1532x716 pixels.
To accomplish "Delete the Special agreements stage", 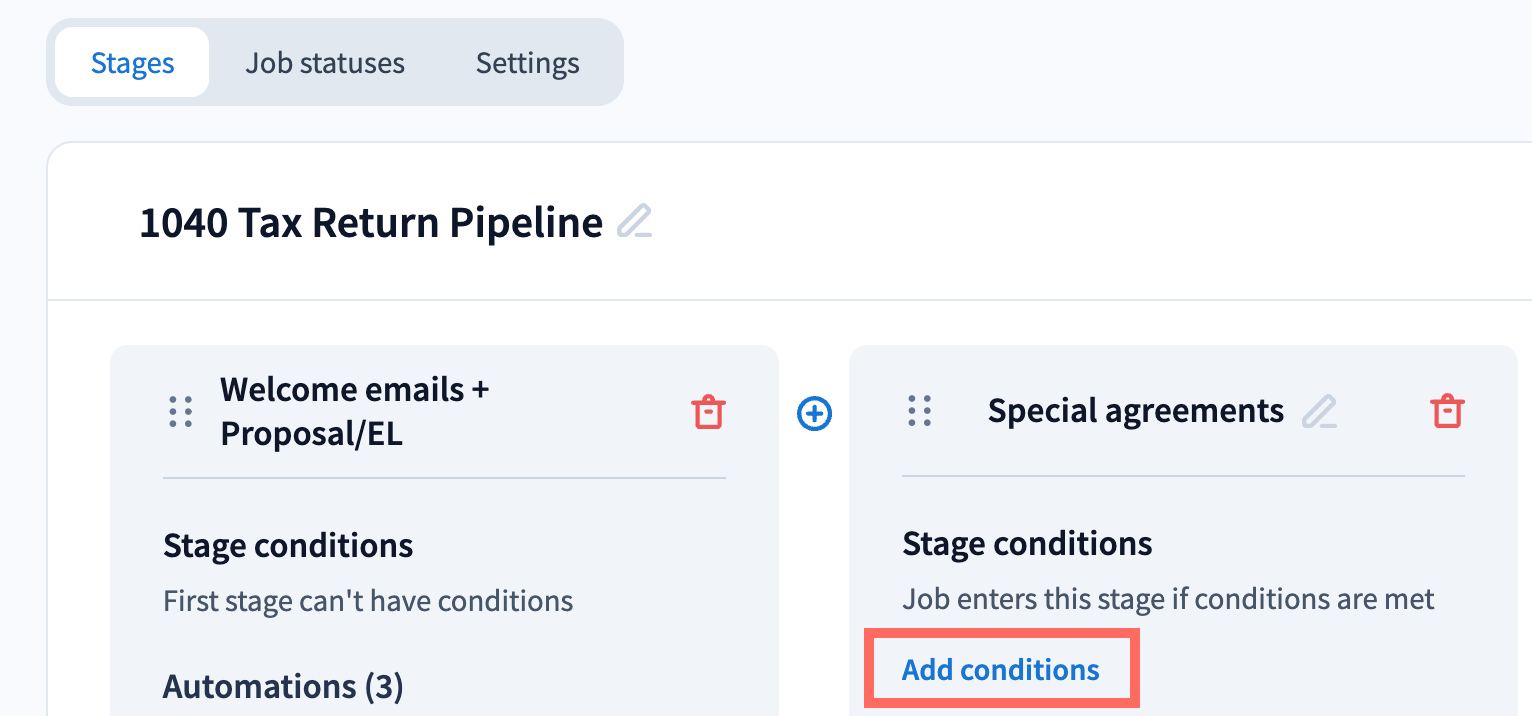I will [x=1447, y=411].
